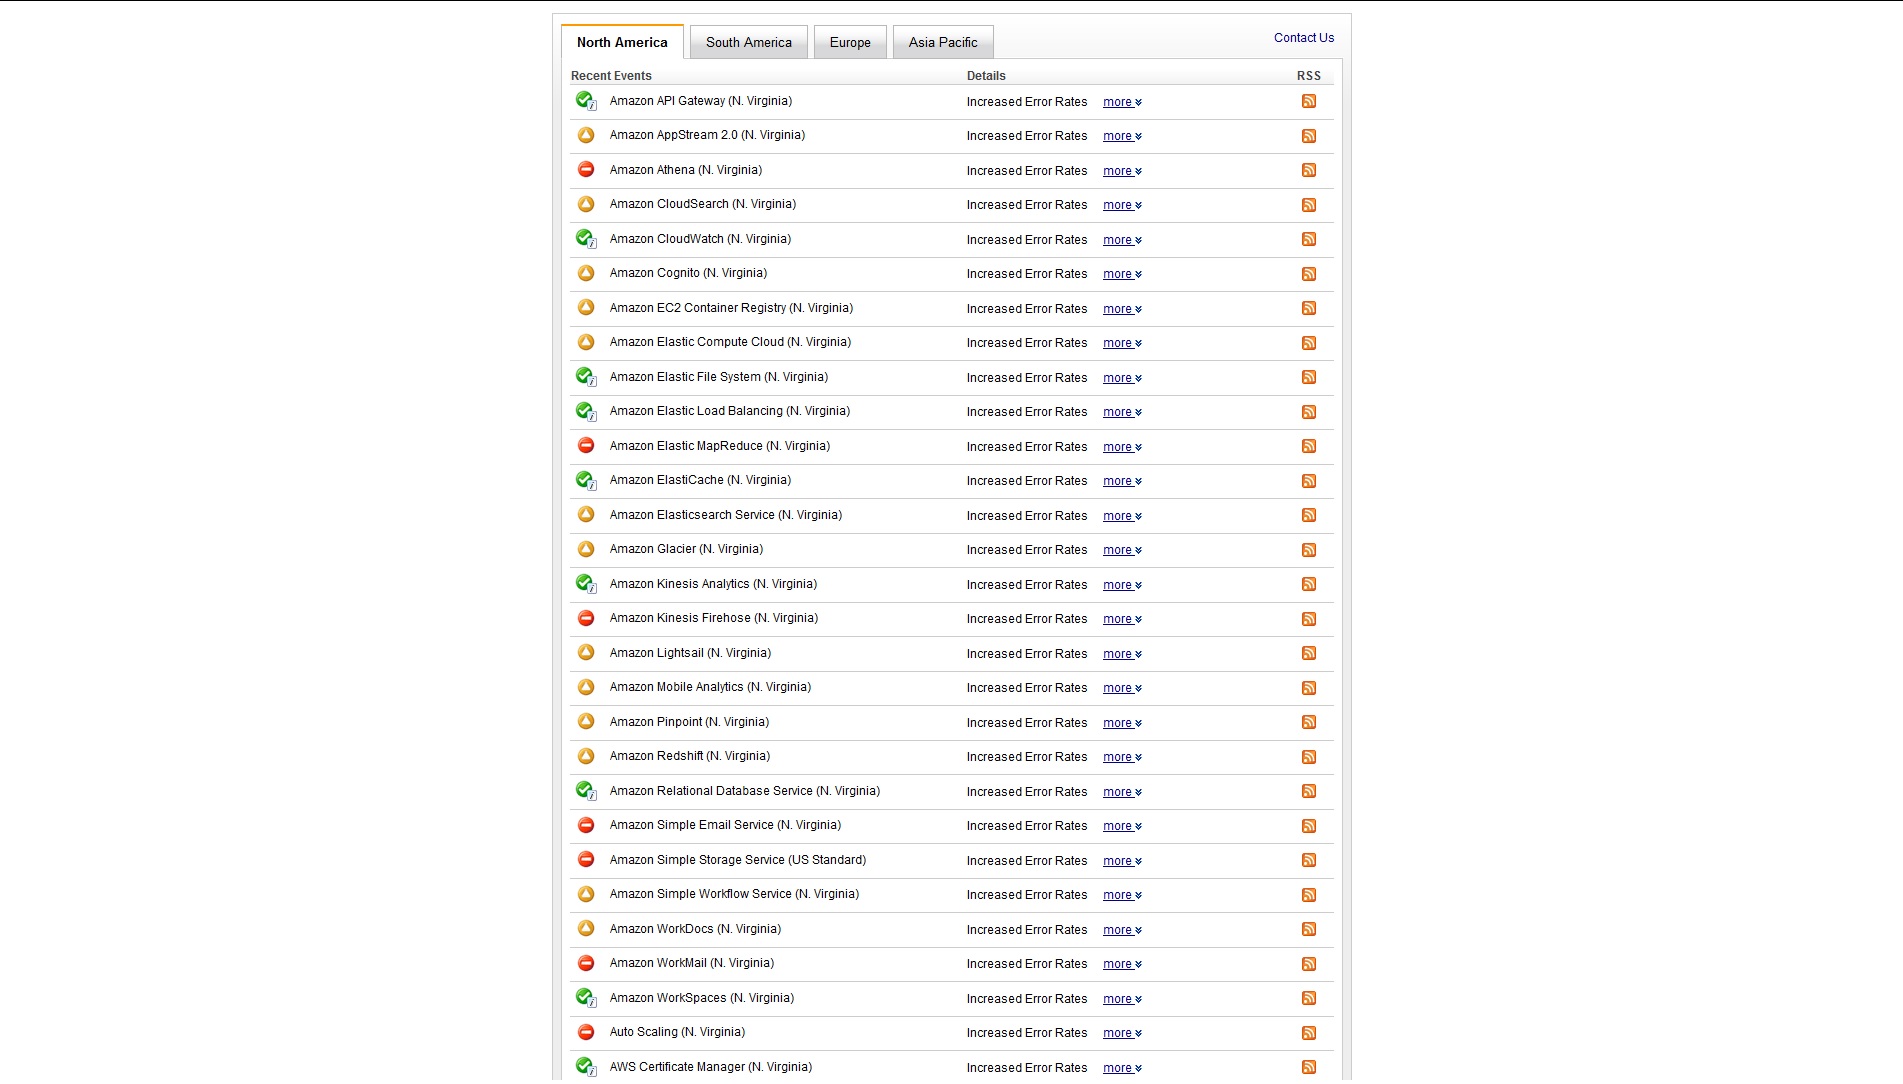Click green status icon for Amazon ElastiCache
Image resolution: width=1903 pixels, height=1084 pixels.
(x=586, y=480)
